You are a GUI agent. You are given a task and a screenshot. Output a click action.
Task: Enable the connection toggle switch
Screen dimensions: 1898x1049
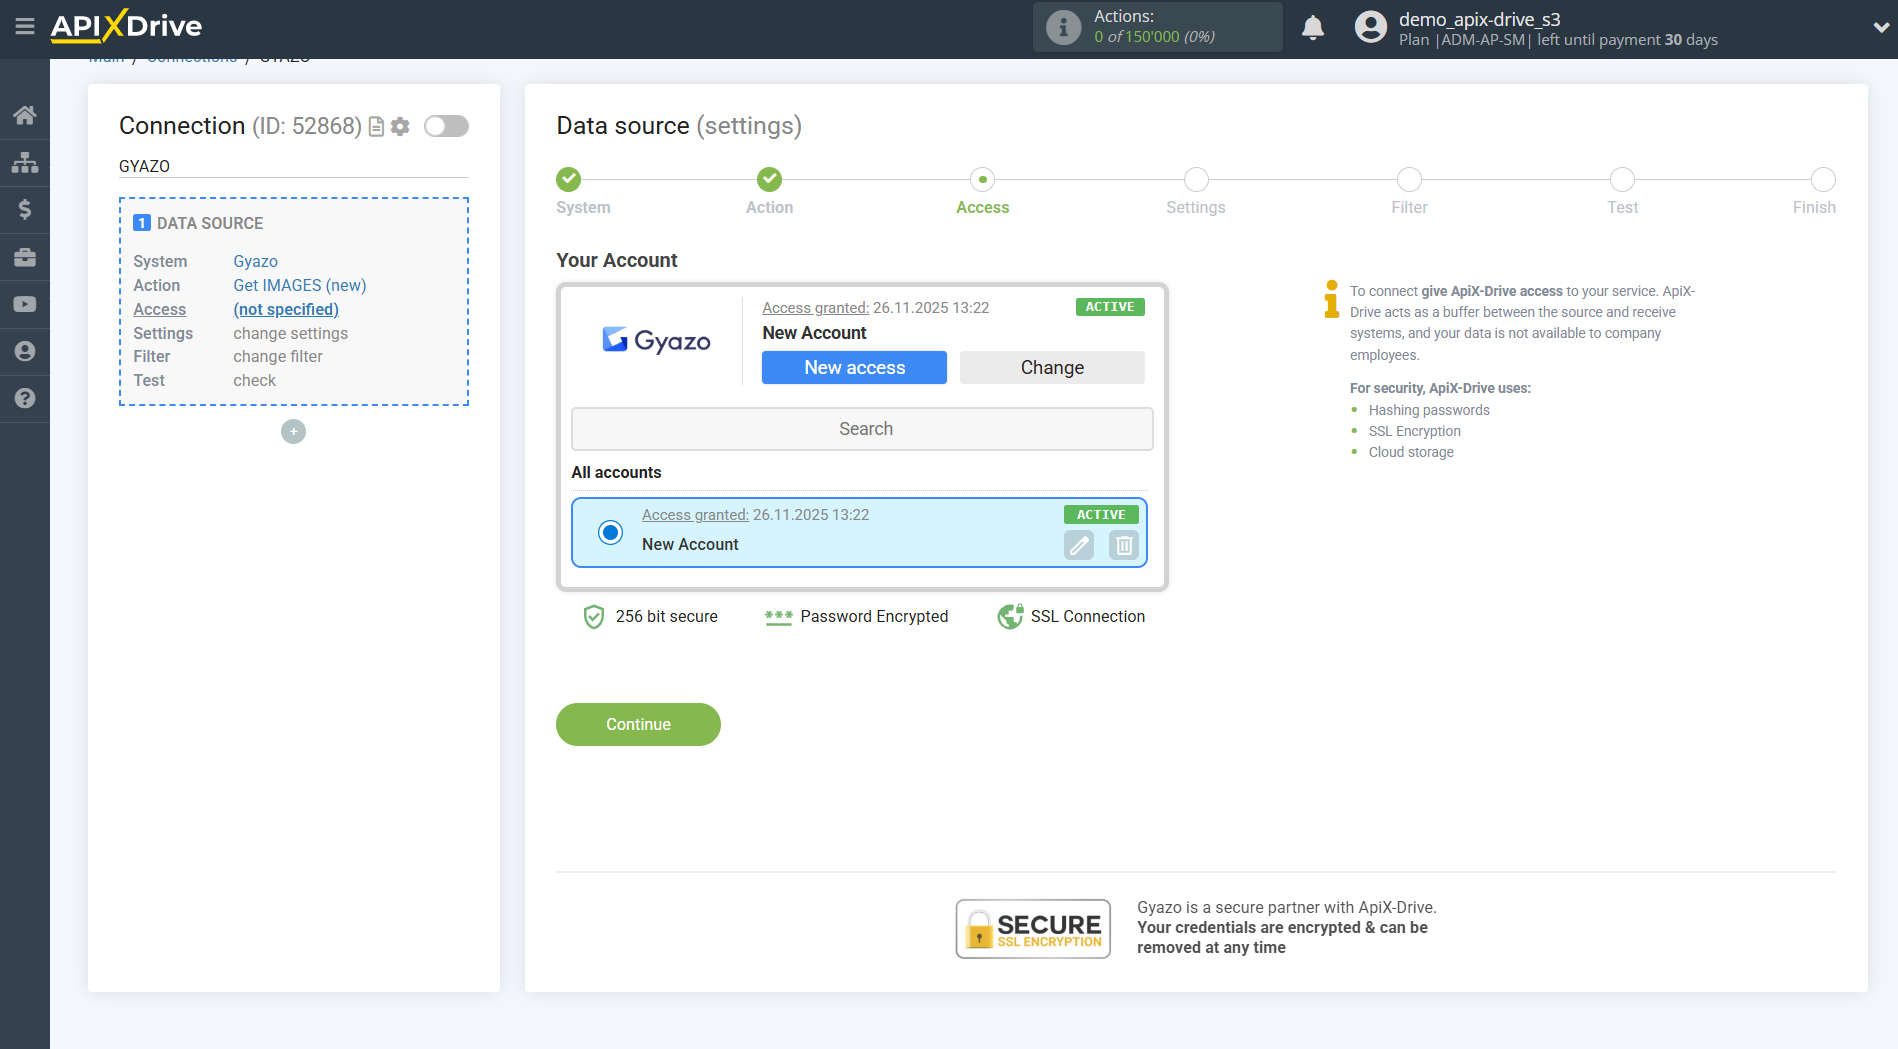coord(446,126)
